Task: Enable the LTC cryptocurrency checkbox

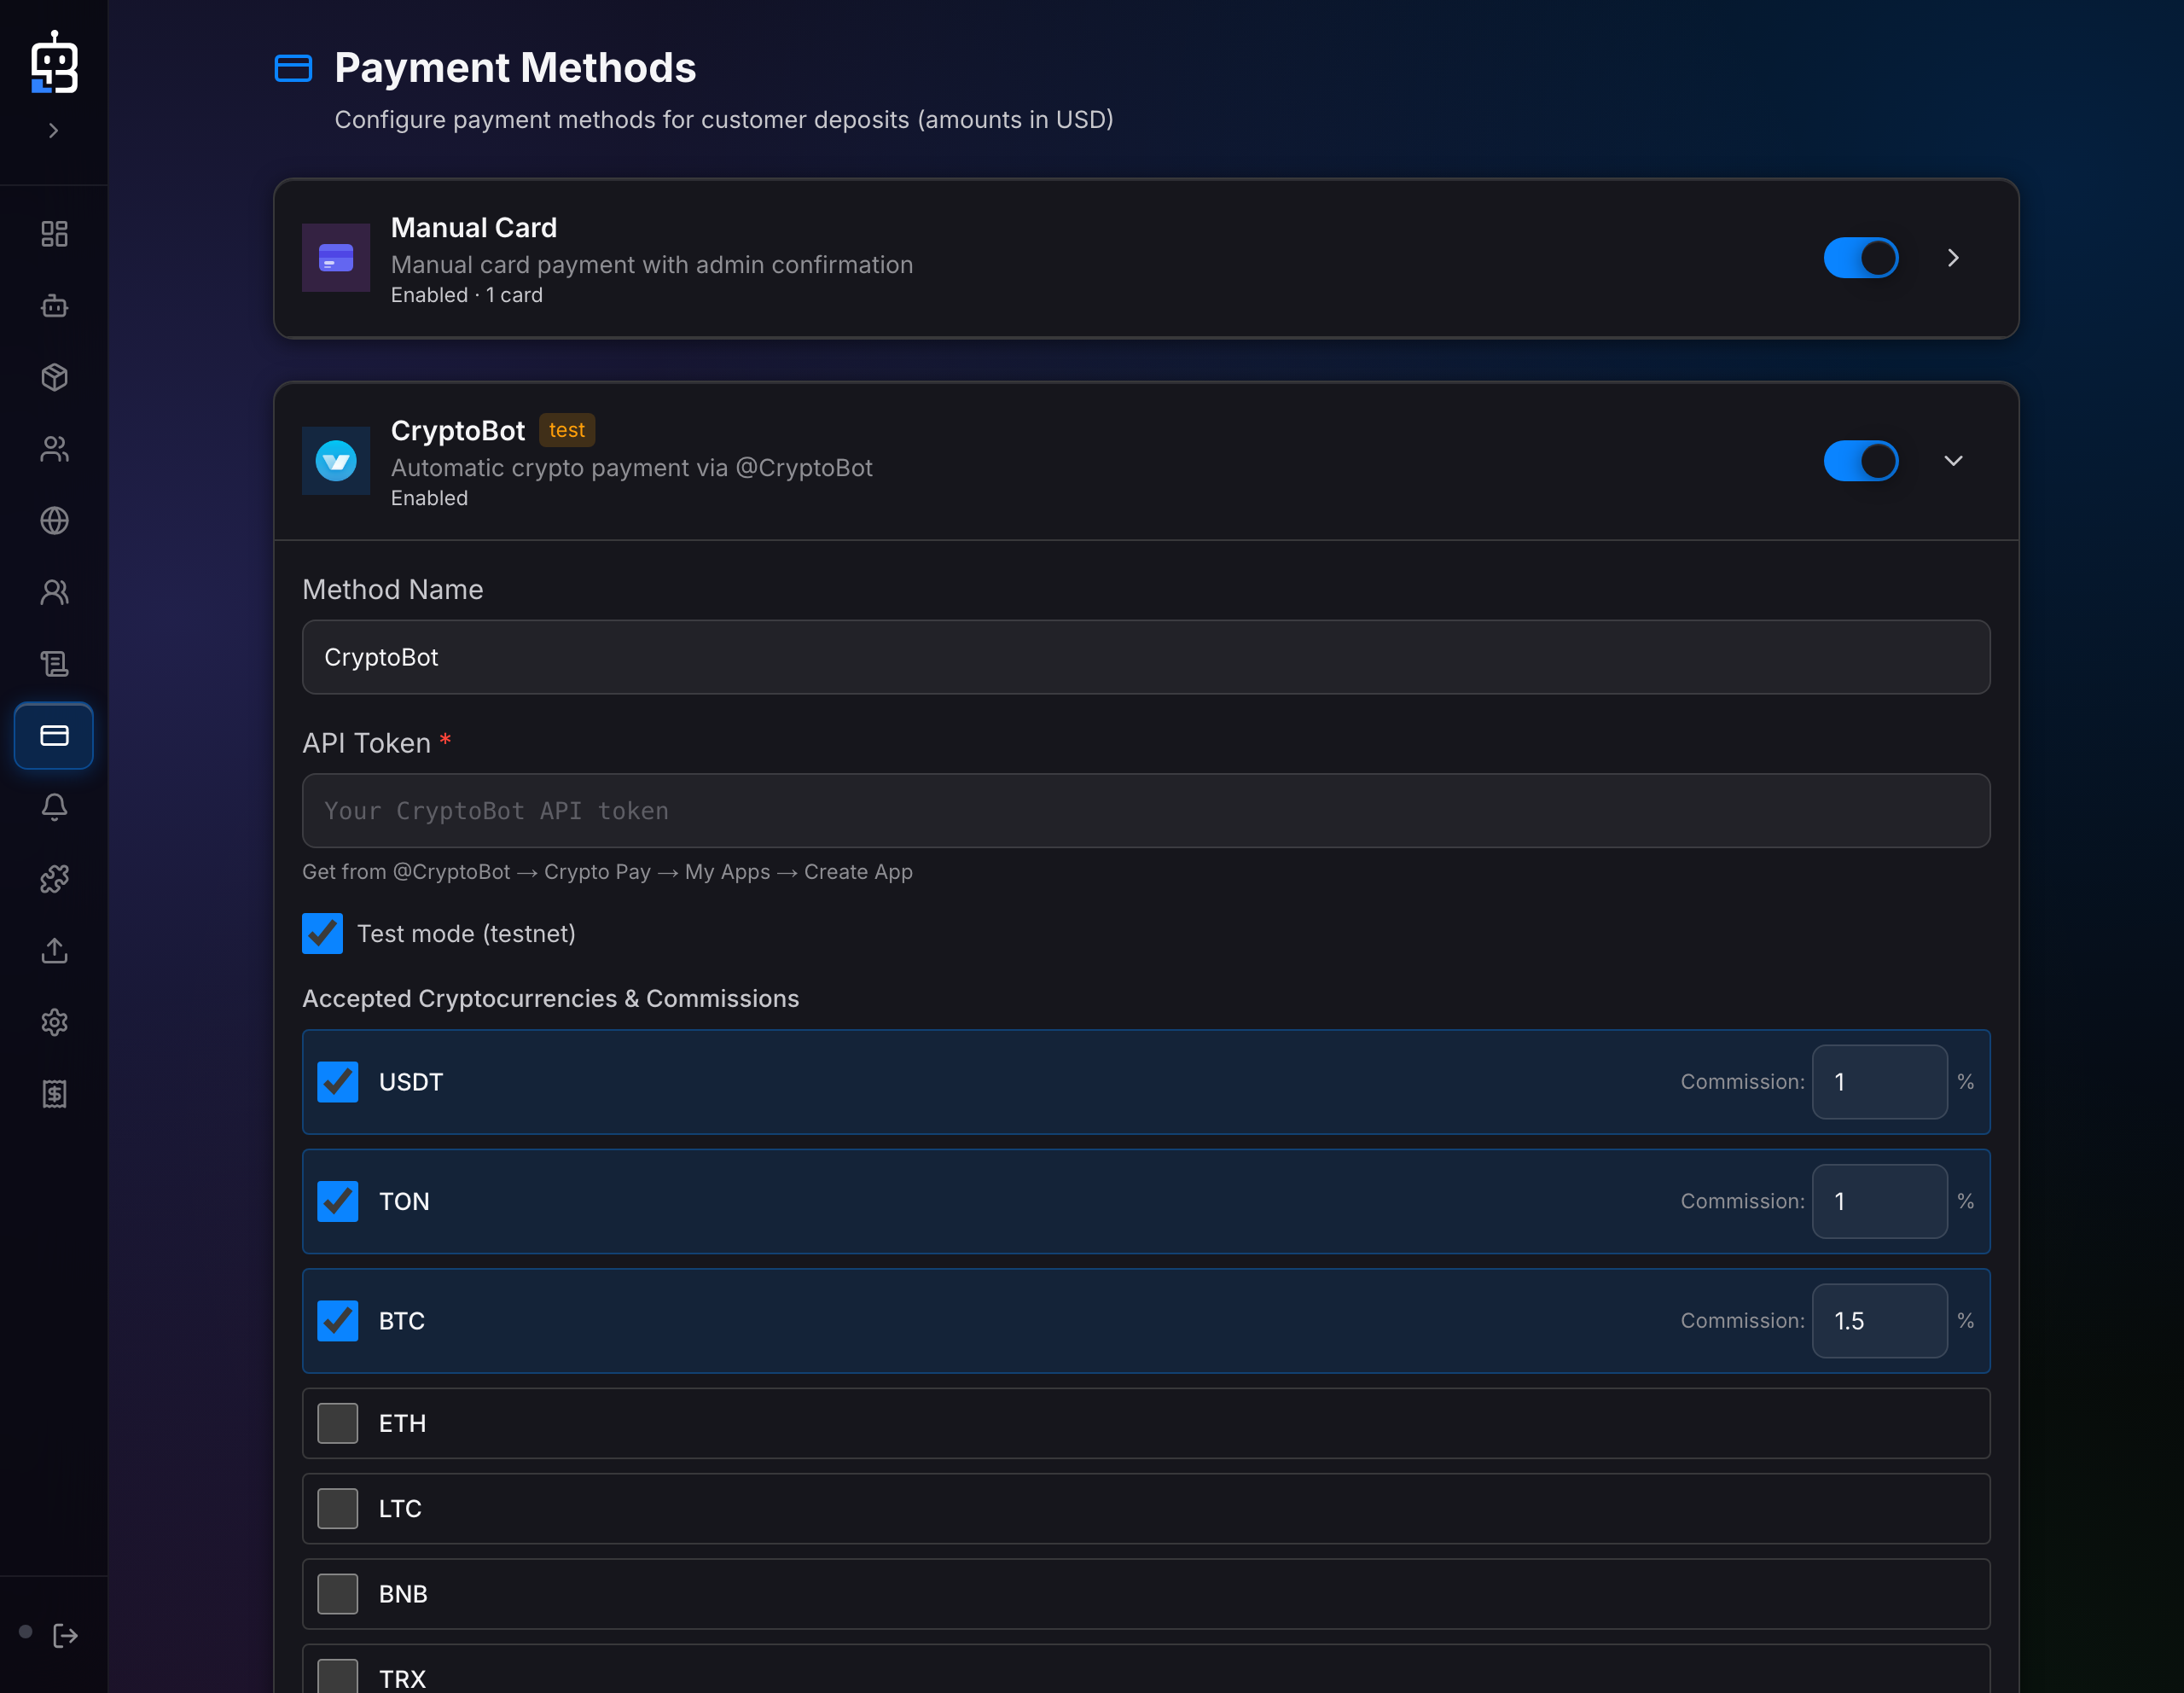Action: 338,1508
